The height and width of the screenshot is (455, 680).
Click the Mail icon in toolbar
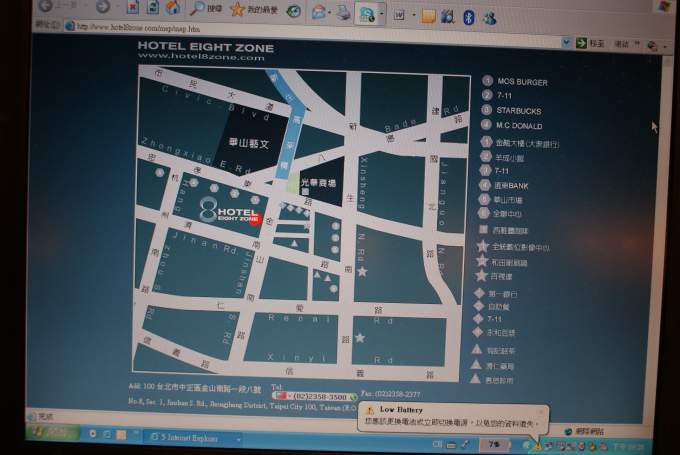tap(319, 13)
